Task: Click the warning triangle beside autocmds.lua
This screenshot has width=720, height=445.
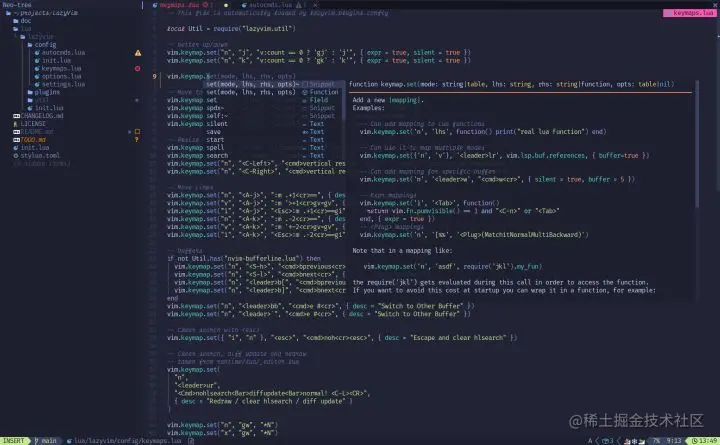Action: coord(138,53)
